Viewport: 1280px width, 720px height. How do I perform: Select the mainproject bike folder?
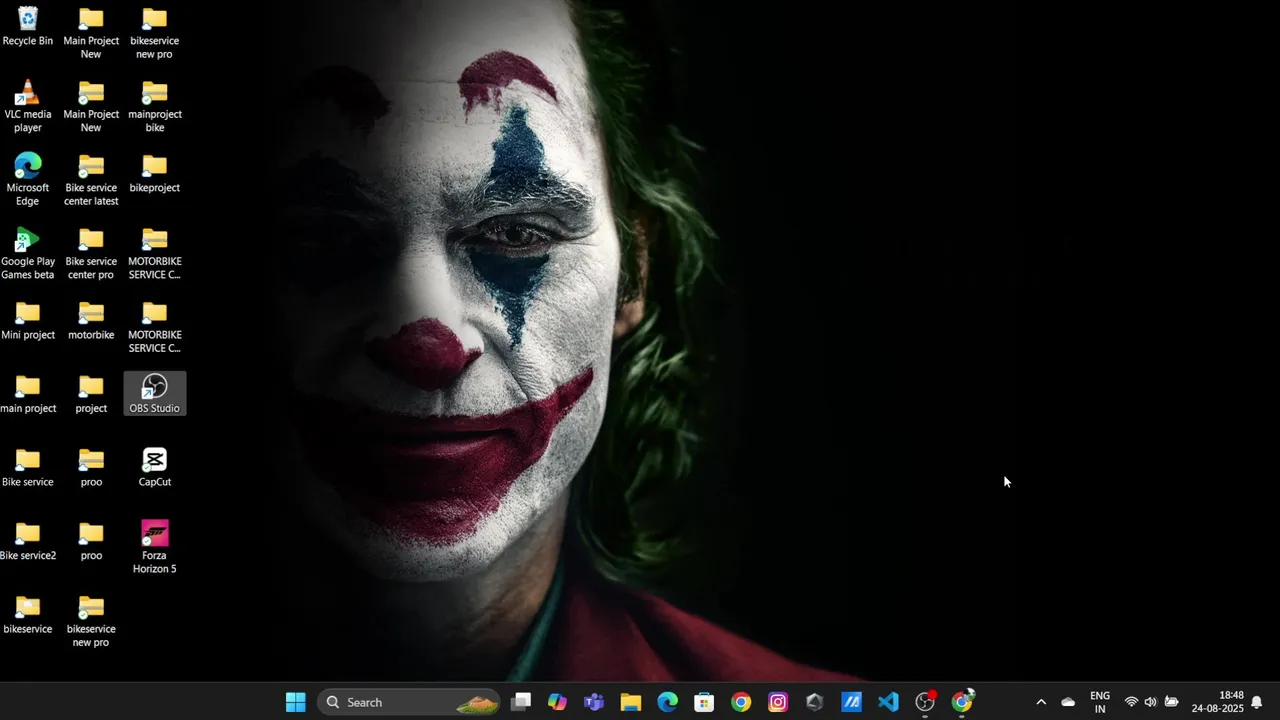[155, 106]
